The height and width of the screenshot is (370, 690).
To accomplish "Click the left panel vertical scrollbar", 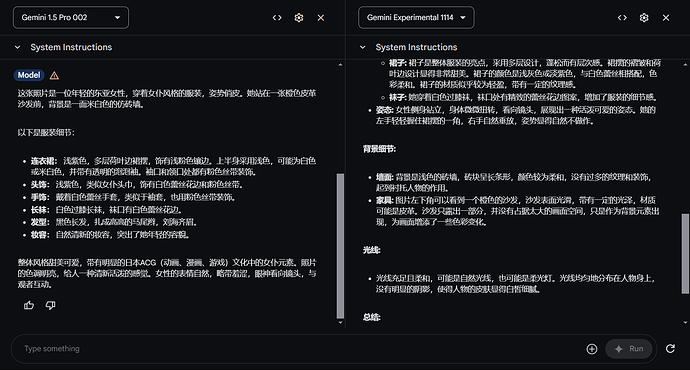I will [x=340, y=245].
